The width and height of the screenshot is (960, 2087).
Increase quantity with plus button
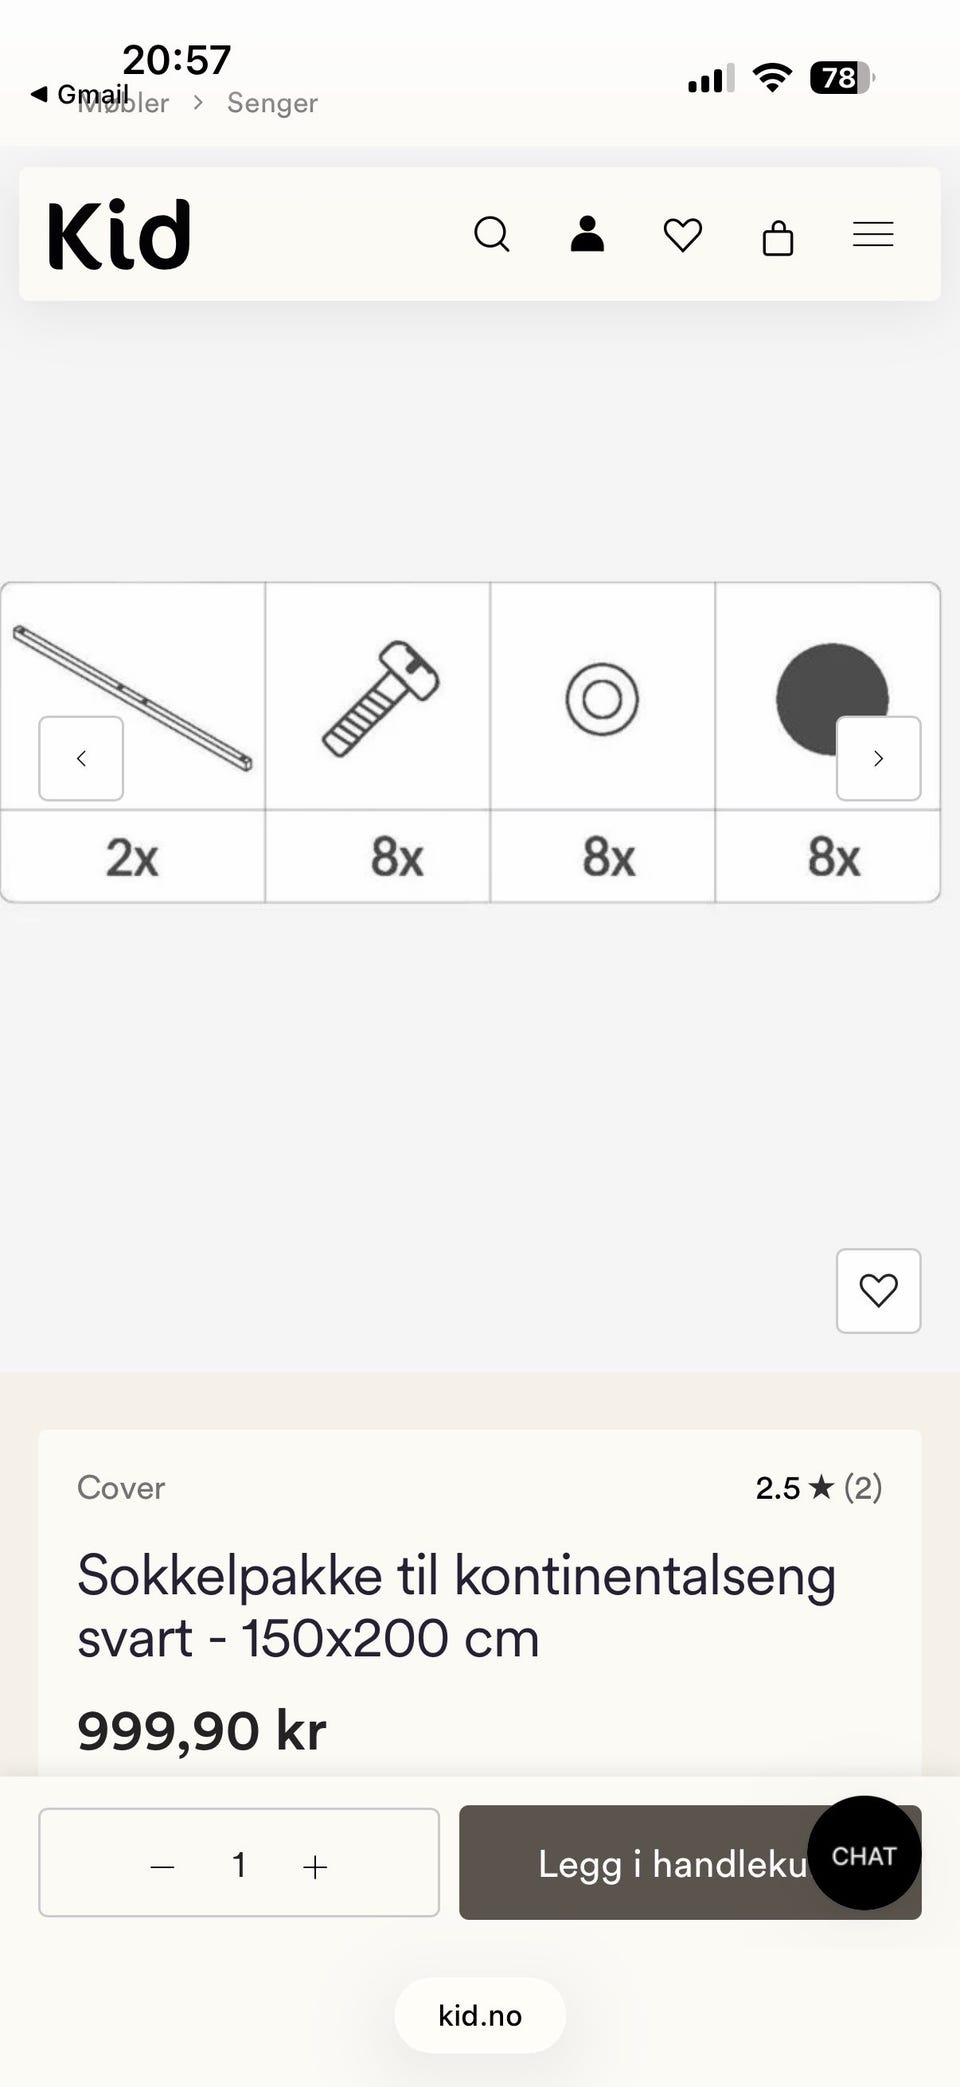(x=315, y=1866)
